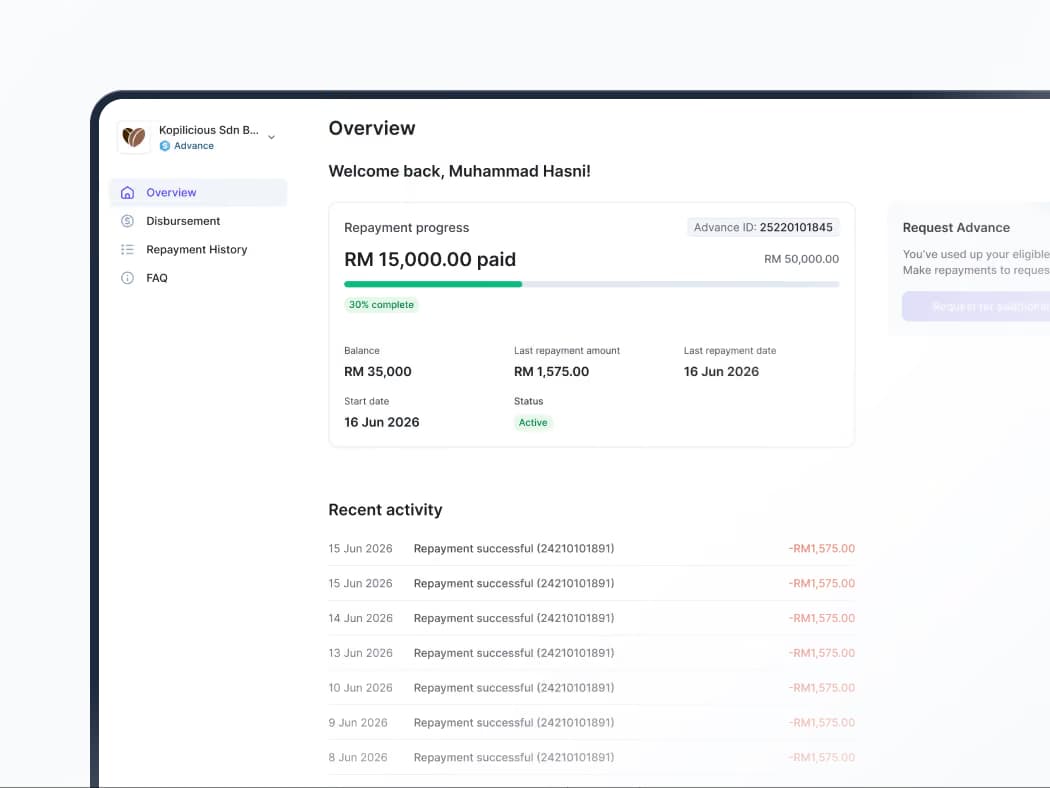The height and width of the screenshot is (788, 1050).
Task: Click the Welcome back, Muhammad Hasni greeting
Action: point(459,171)
